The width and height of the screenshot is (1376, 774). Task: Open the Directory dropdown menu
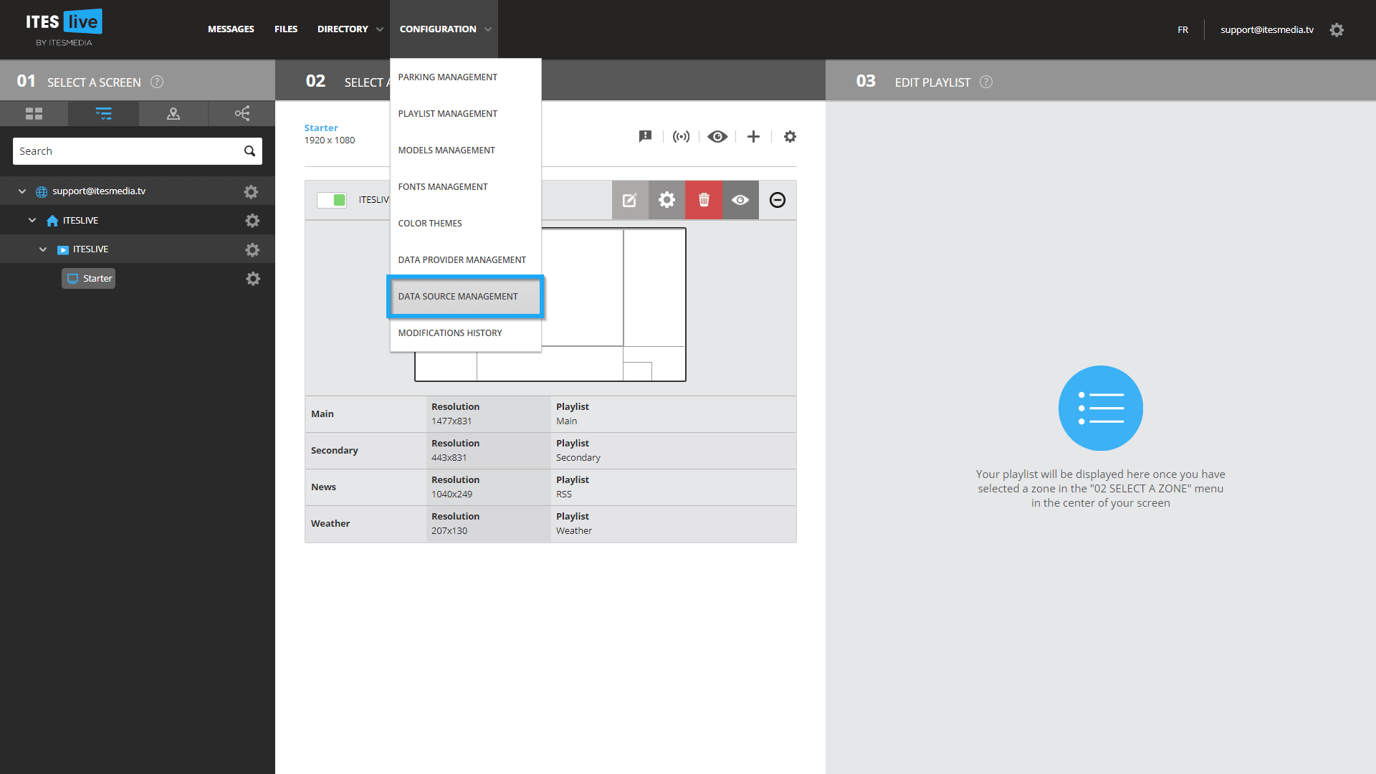[x=350, y=29]
